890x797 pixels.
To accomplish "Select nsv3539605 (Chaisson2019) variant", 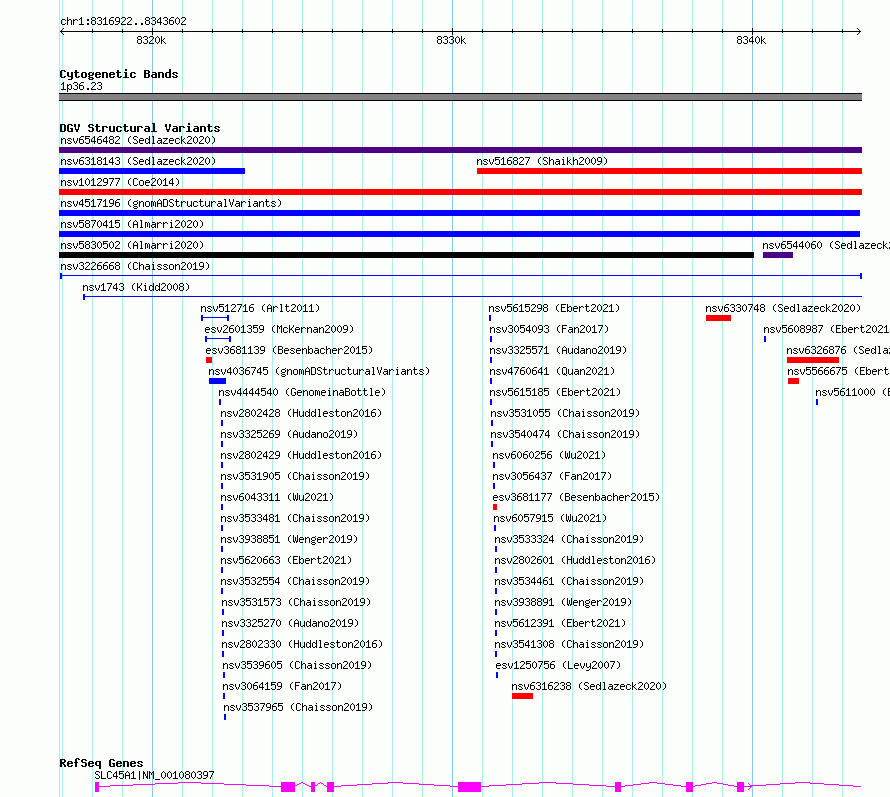I will click(297, 665).
